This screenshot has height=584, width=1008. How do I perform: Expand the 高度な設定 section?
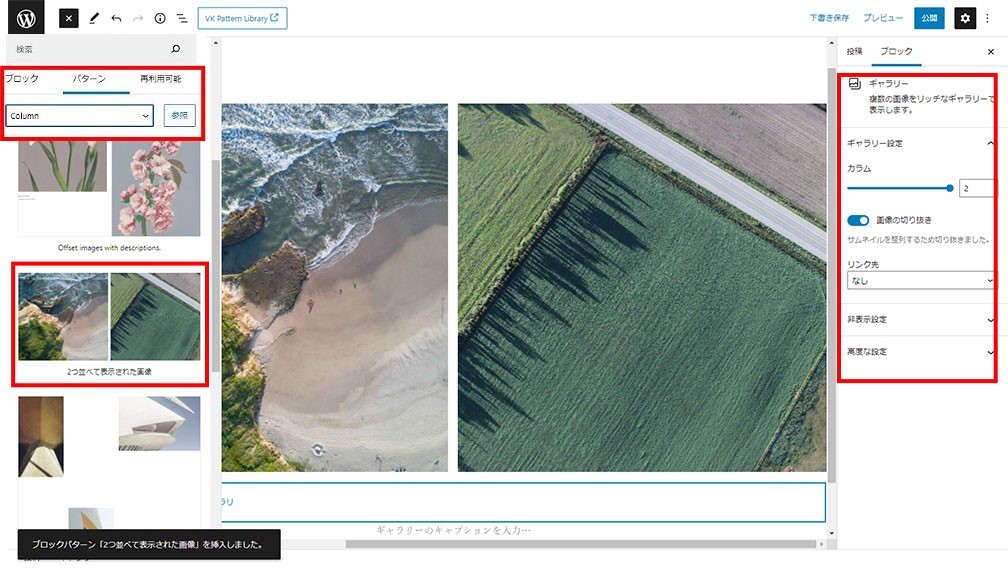click(x=920, y=352)
